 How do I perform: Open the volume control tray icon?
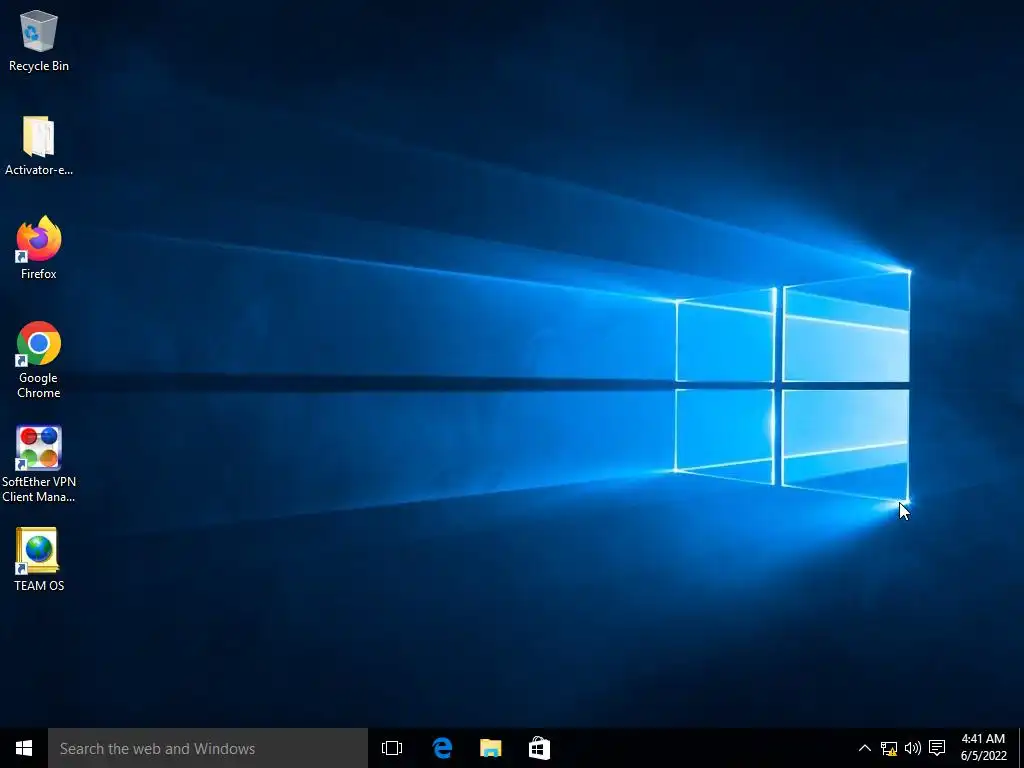click(912, 748)
